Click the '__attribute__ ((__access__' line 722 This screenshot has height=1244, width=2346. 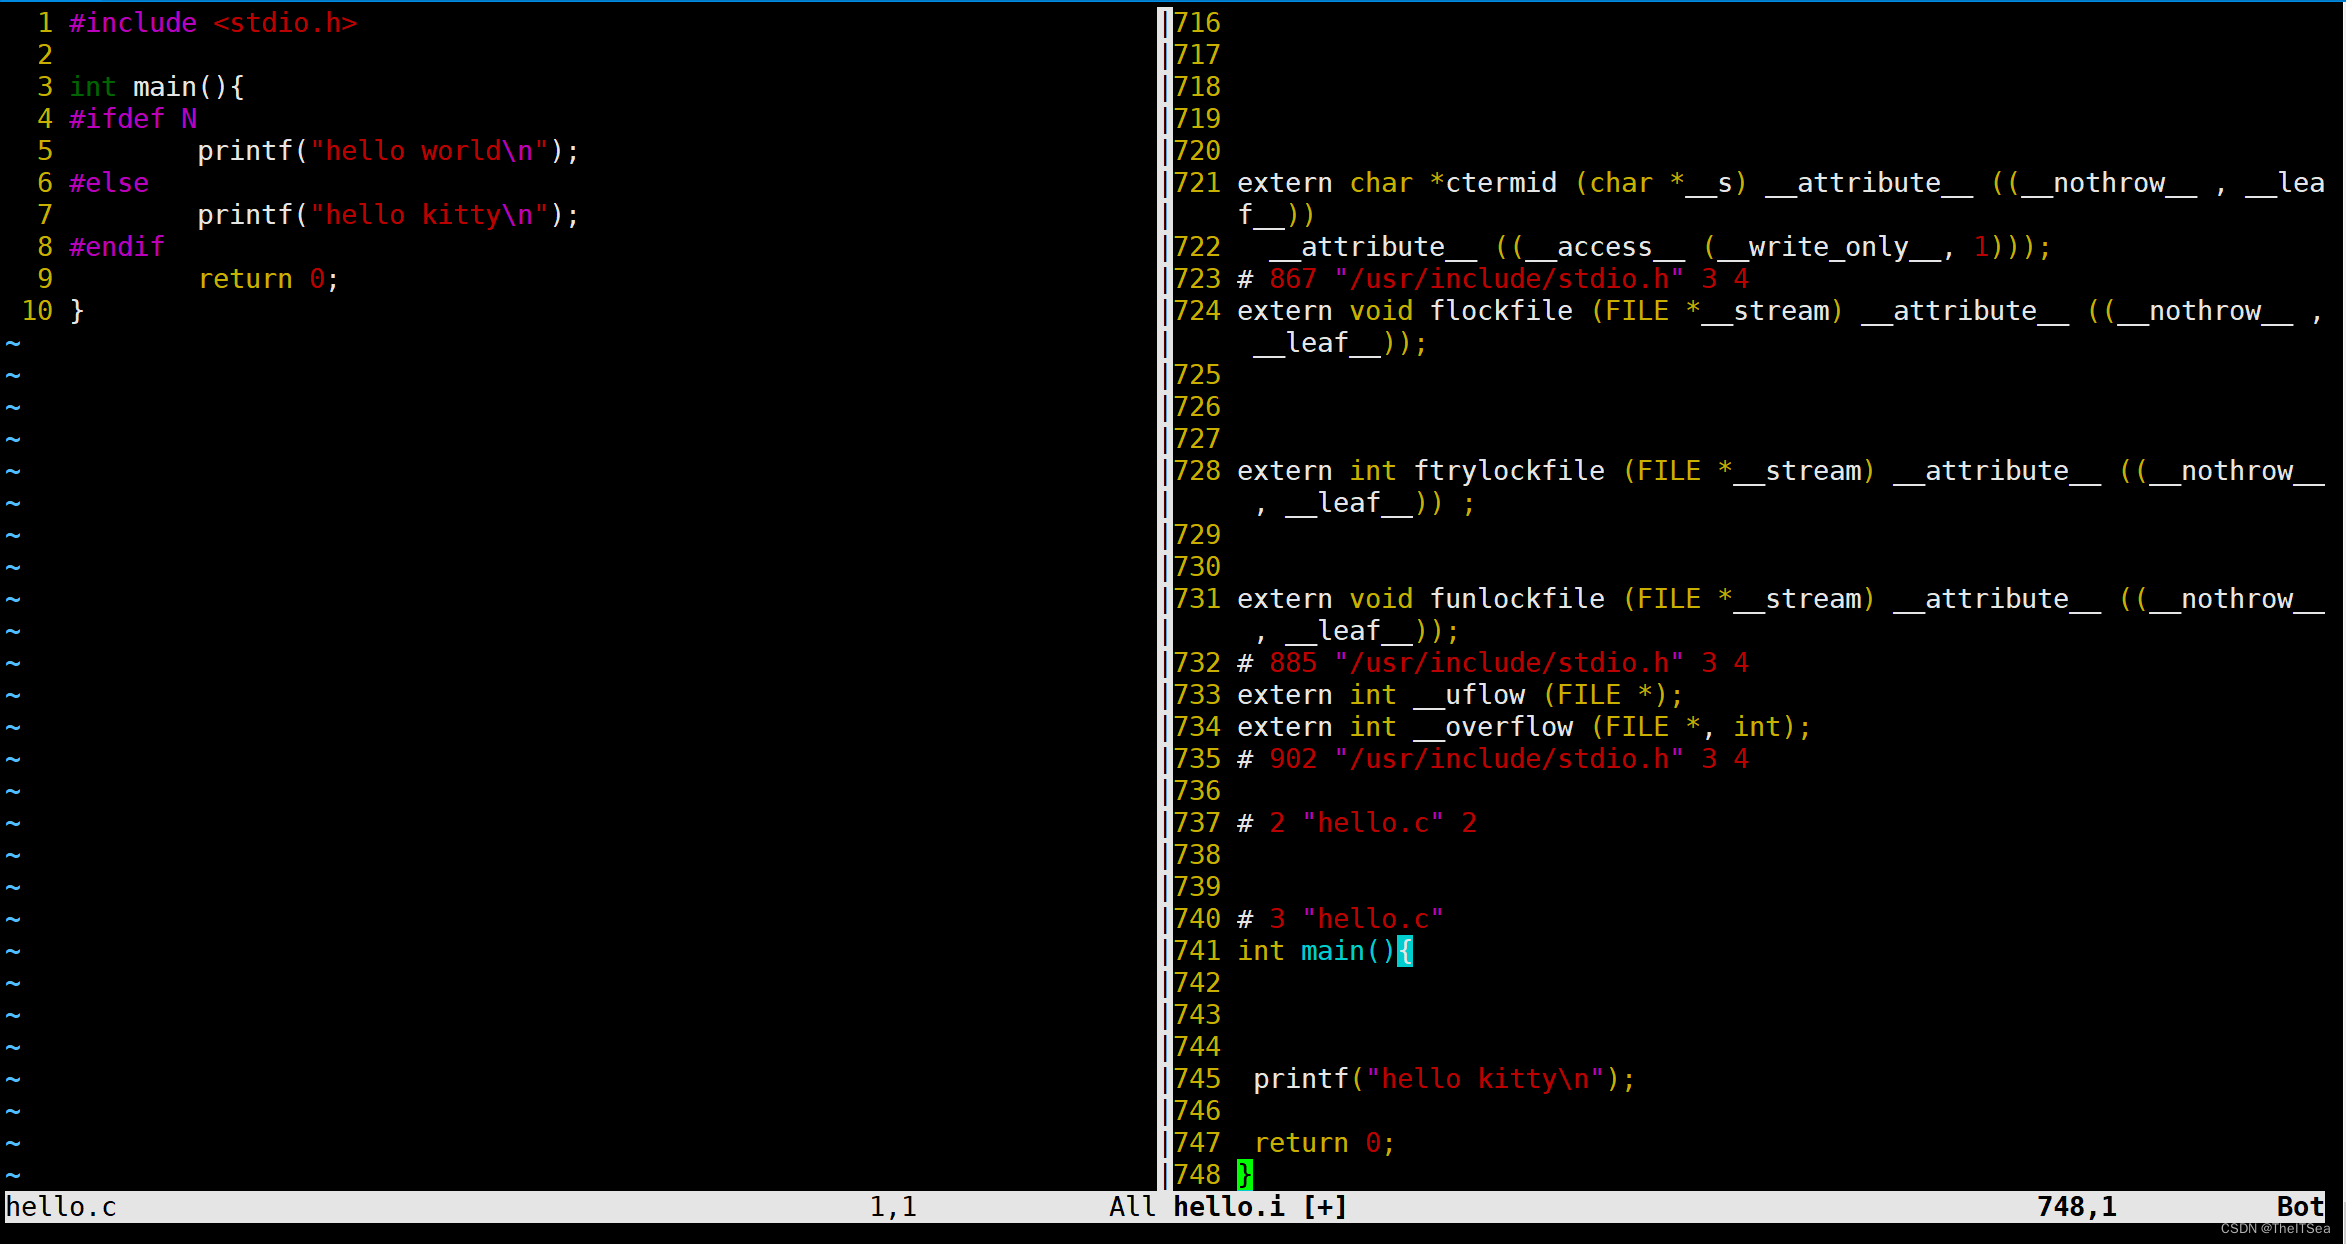pyautogui.click(x=1660, y=246)
